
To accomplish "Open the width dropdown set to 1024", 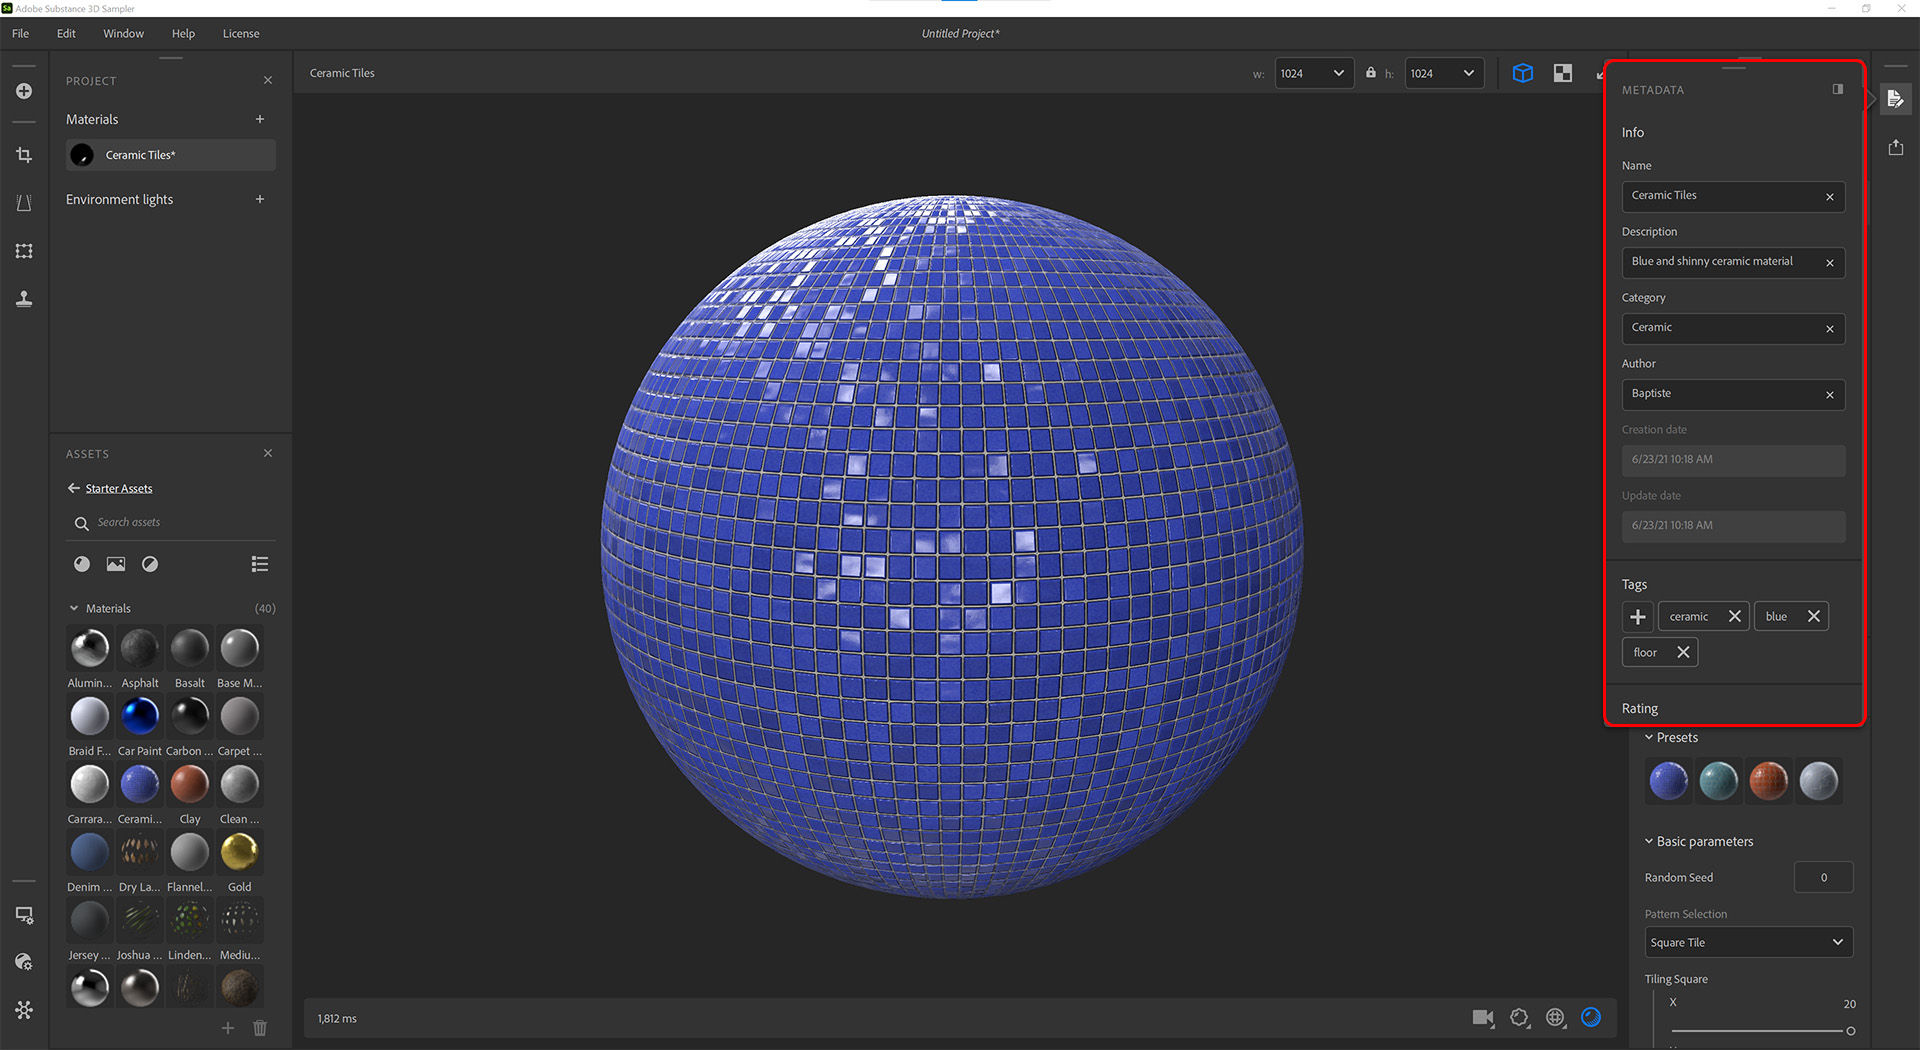I will pos(1314,73).
